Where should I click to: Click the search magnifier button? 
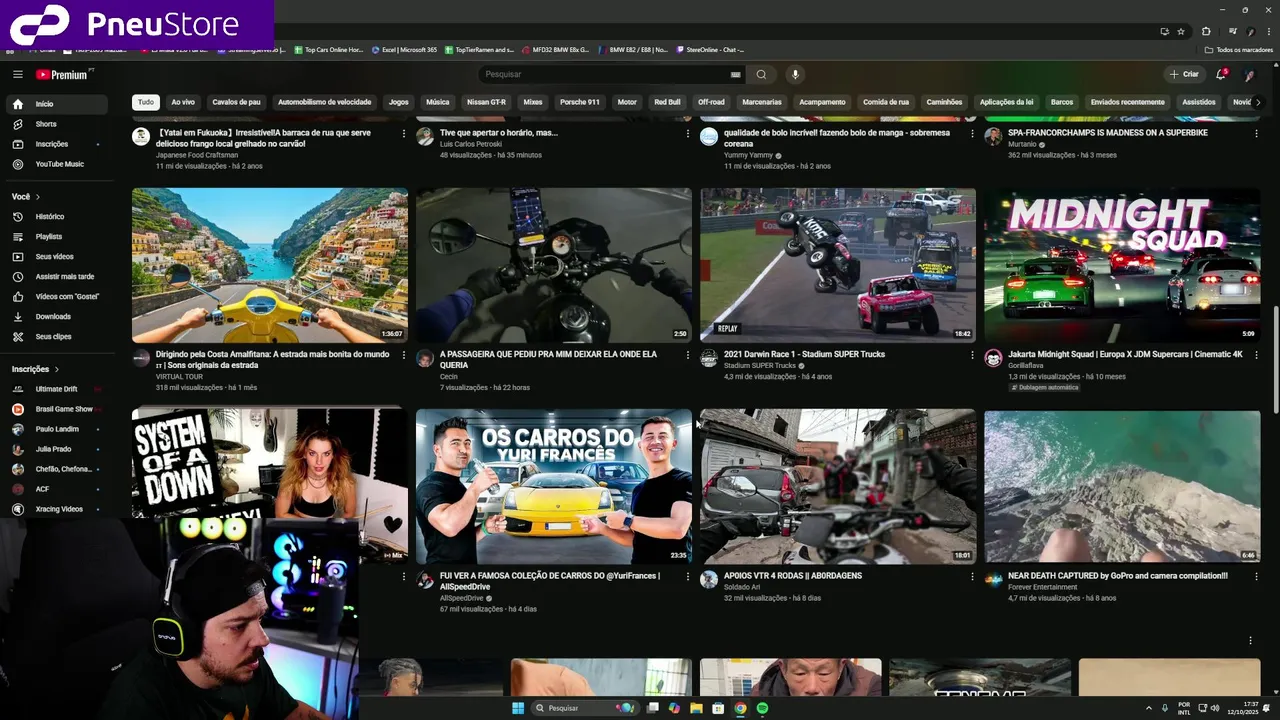tap(761, 74)
